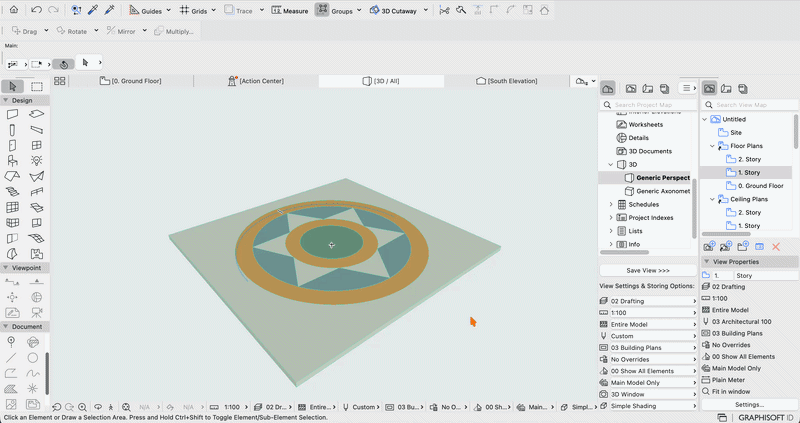Focus the Search Project Map field
Image resolution: width=800 pixels, height=423 pixels.
point(648,105)
